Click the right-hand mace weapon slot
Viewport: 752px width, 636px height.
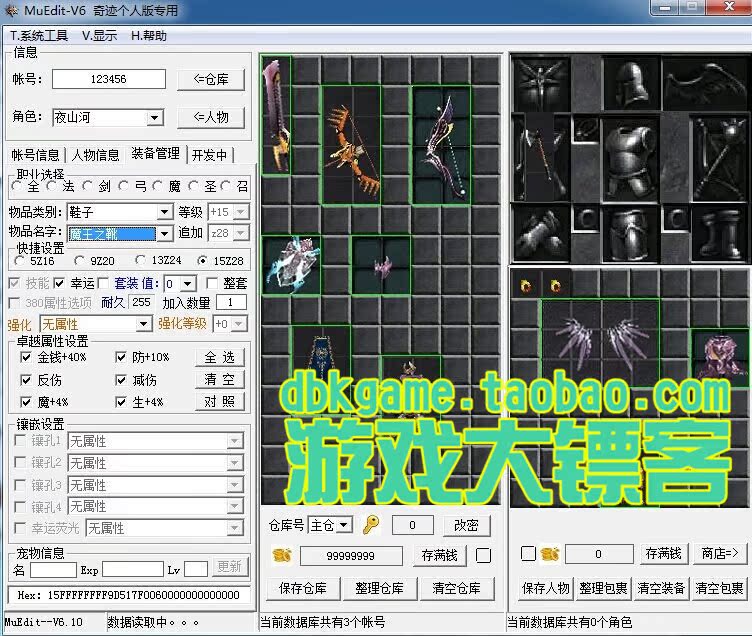pos(719,158)
